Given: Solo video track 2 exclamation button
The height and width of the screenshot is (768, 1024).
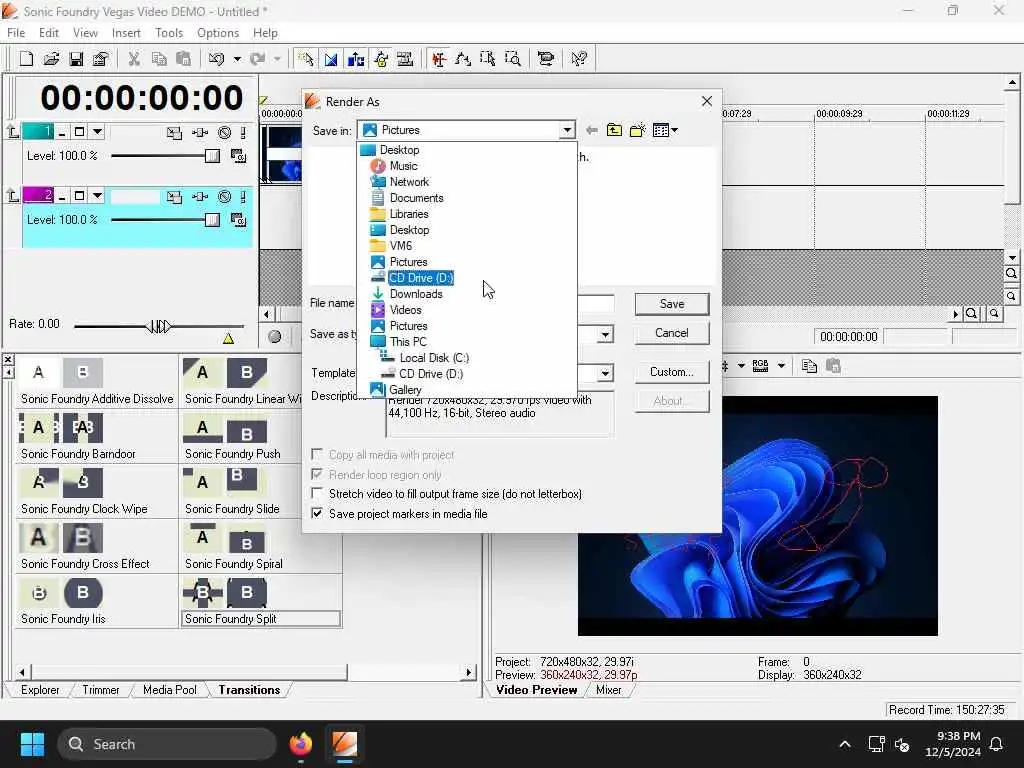Looking at the screenshot, I should [243, 197].
